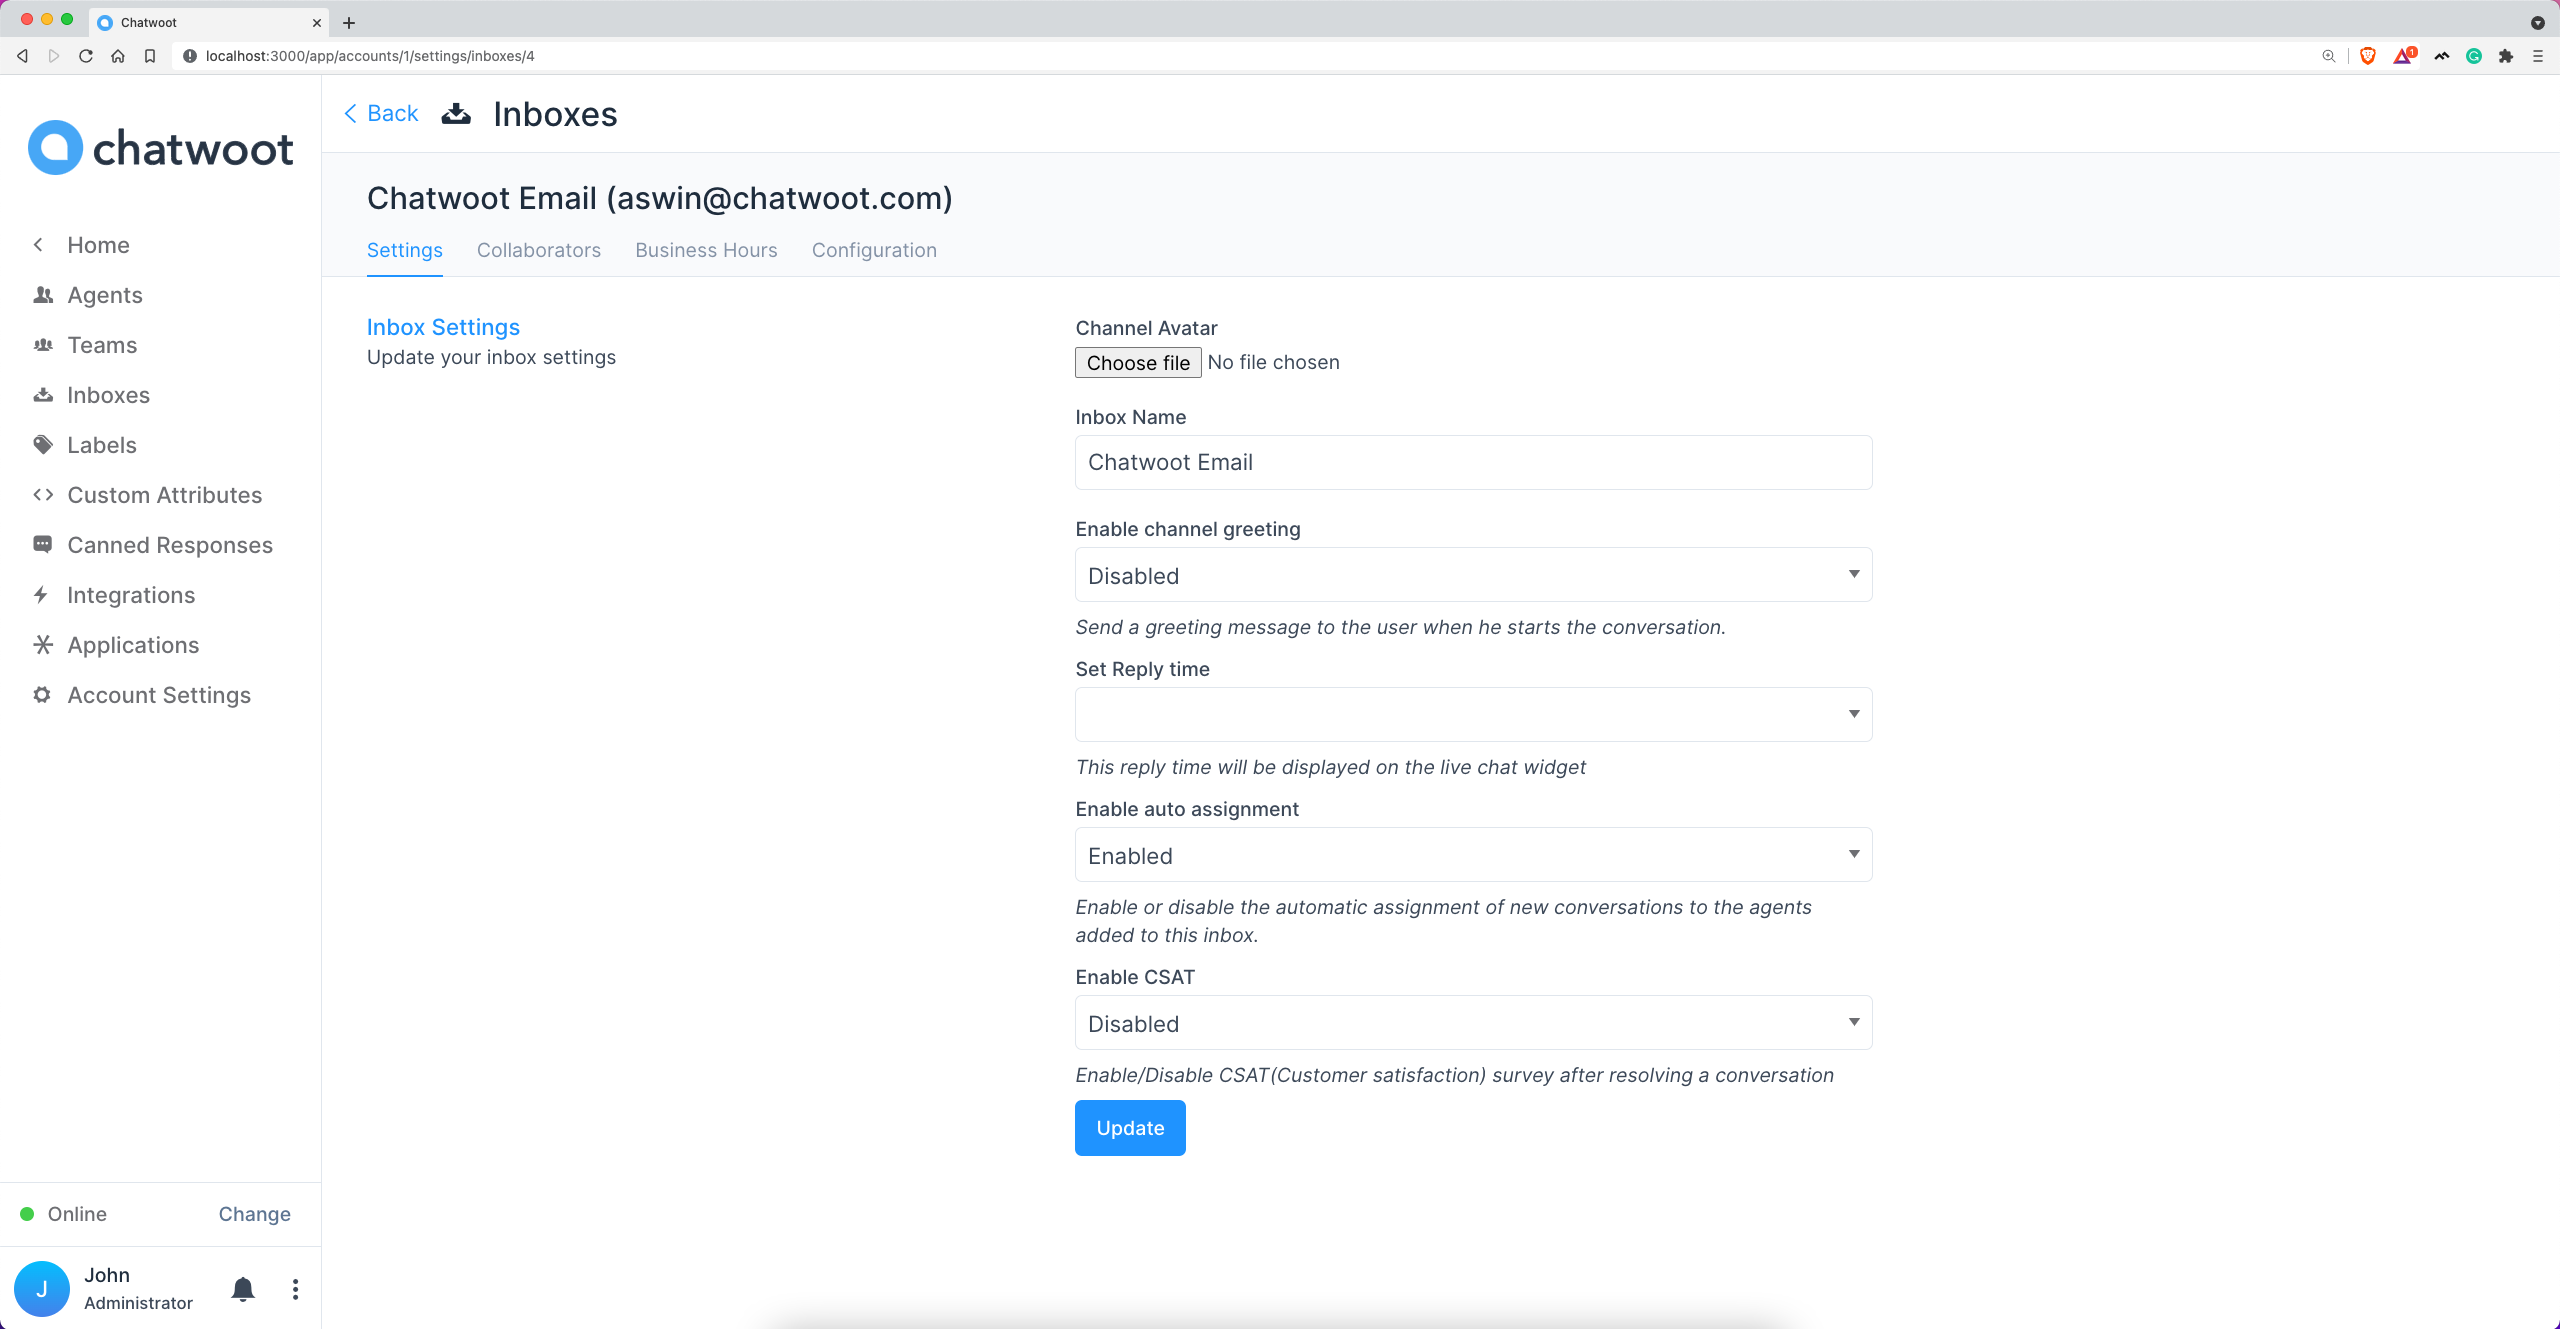Click the Labels tag icon
The image size is (2560, 1329).
click(x=43, y=445)
